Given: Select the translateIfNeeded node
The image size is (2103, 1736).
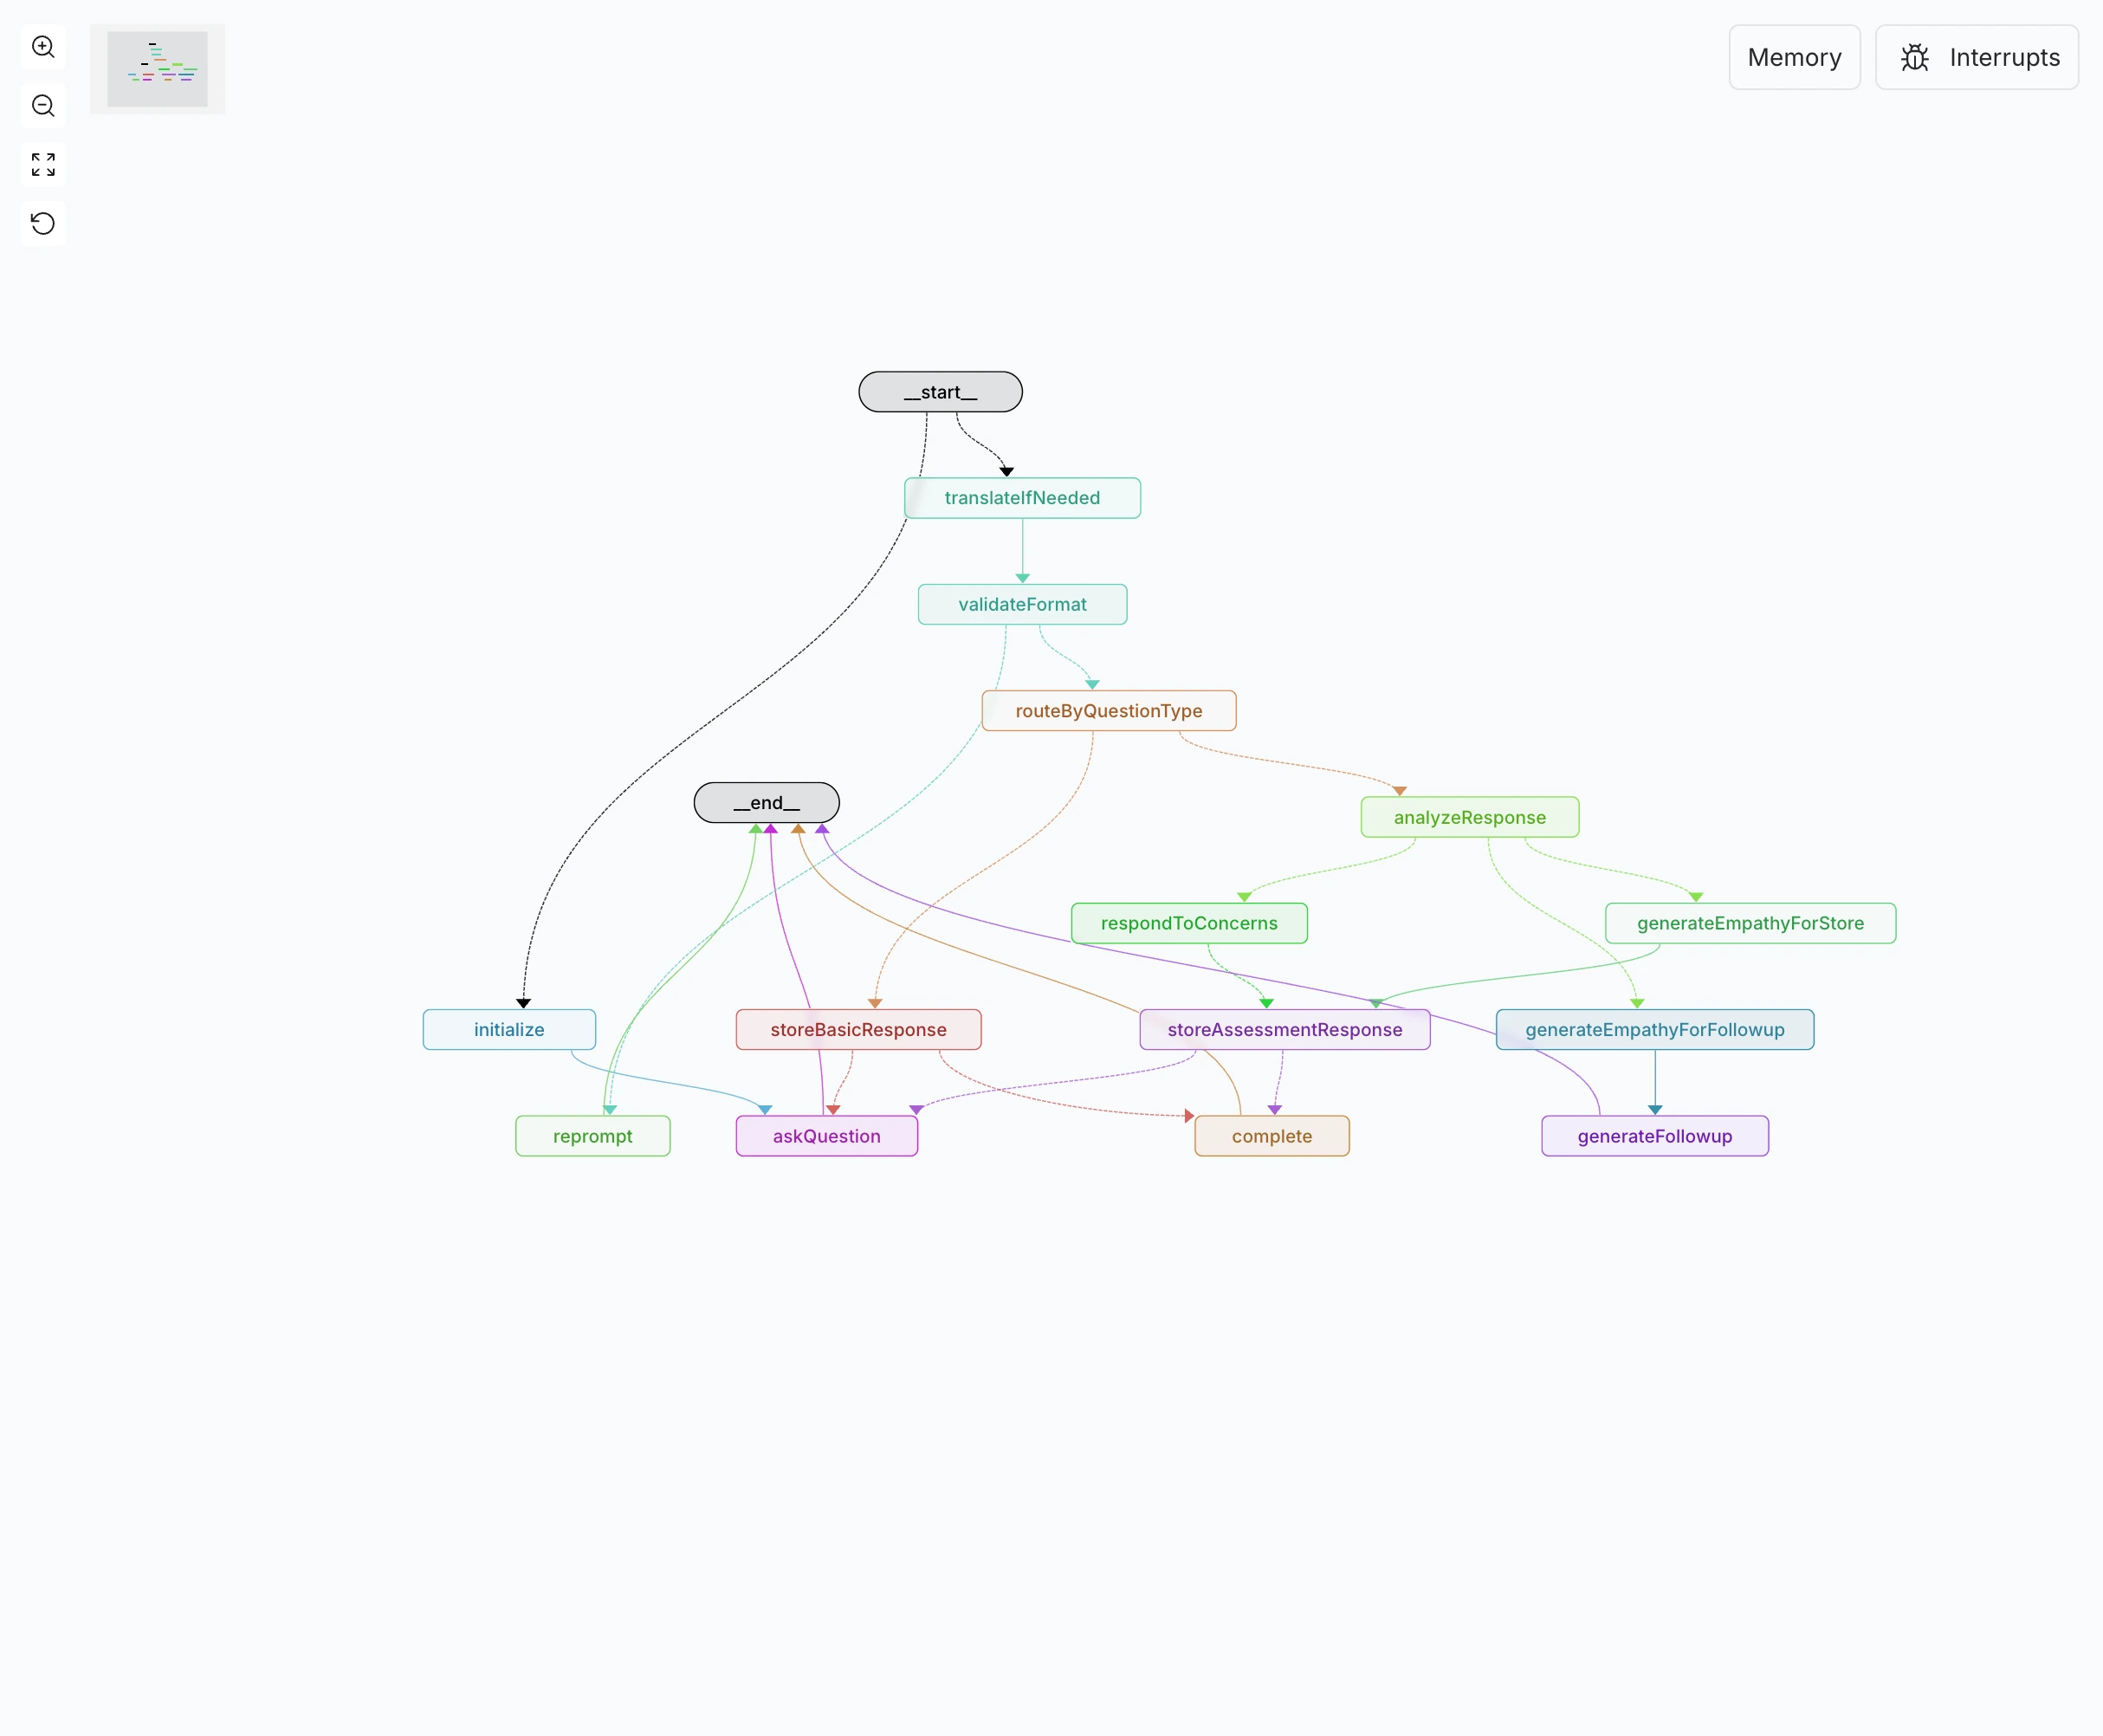Looking at the screenshot, I should click(1021, 497).
